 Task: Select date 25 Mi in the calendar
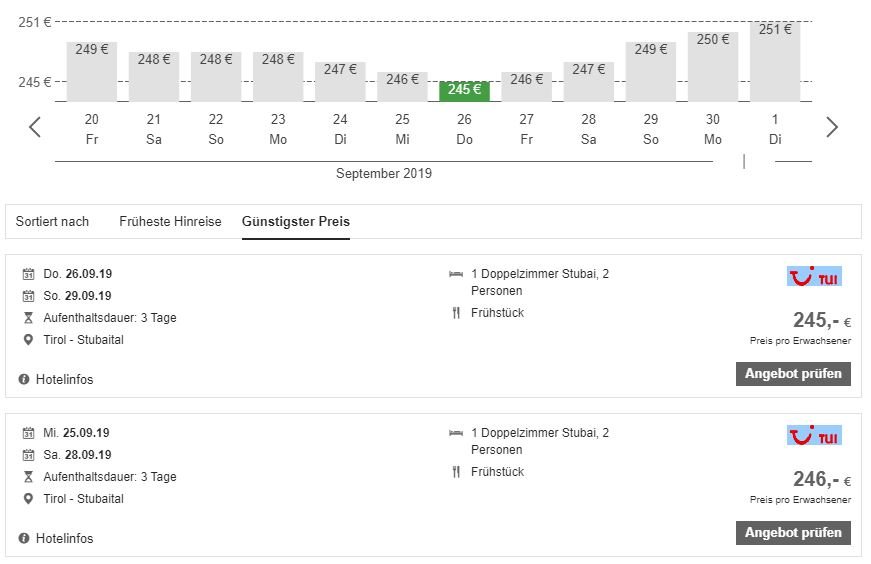point(402,129)
